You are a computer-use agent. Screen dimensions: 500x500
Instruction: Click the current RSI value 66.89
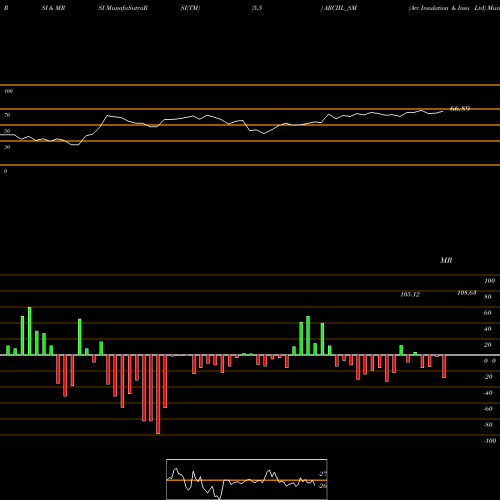coord(460,109)
